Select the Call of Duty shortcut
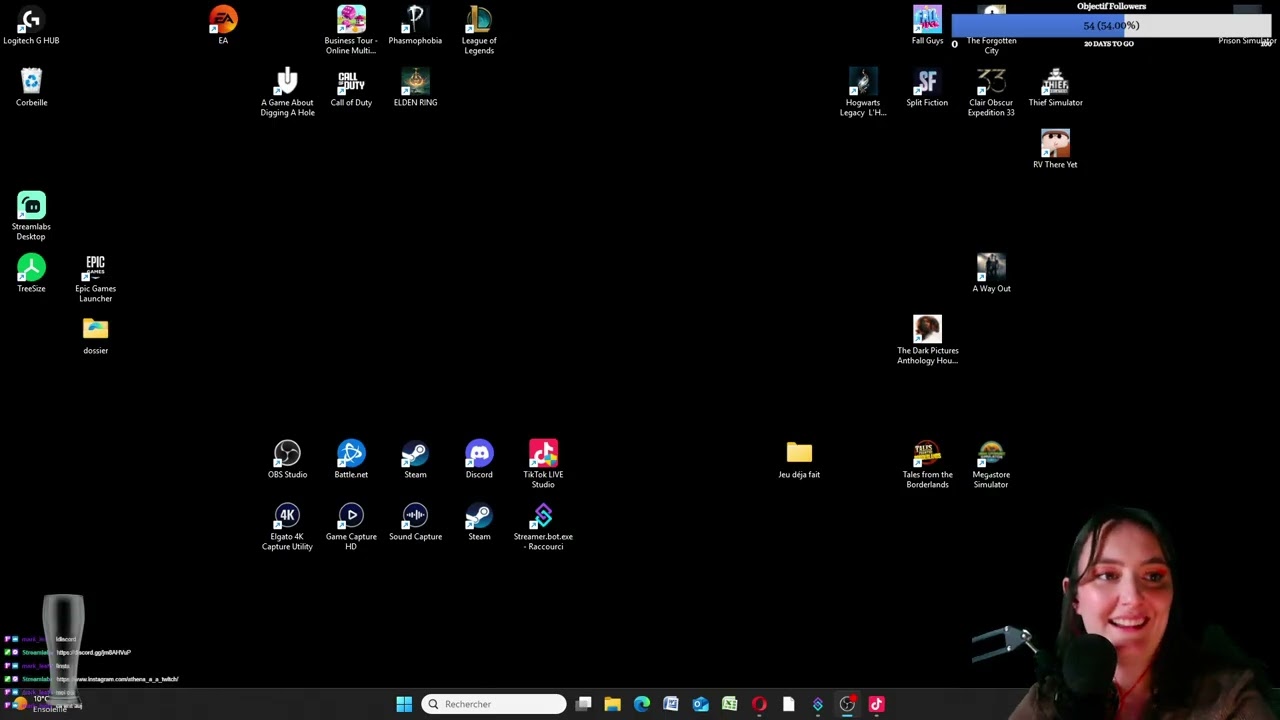 pos(351,87)
